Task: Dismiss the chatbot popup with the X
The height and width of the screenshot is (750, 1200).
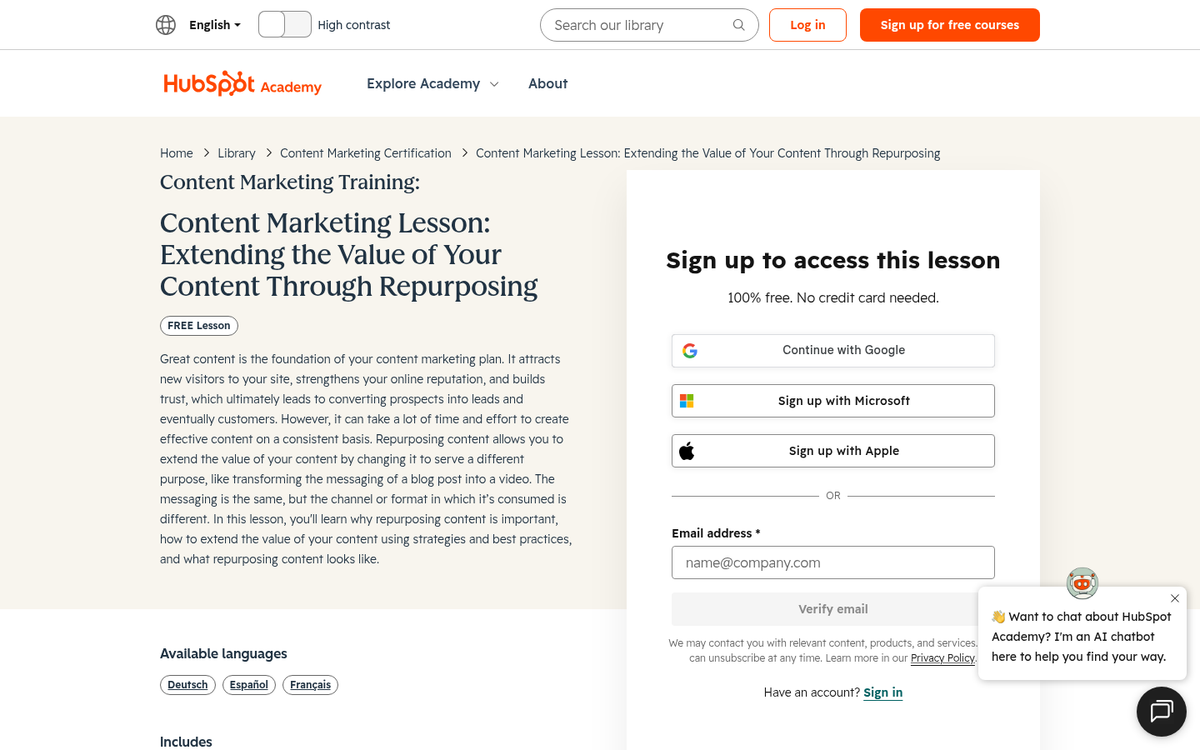Action: 1175,598
